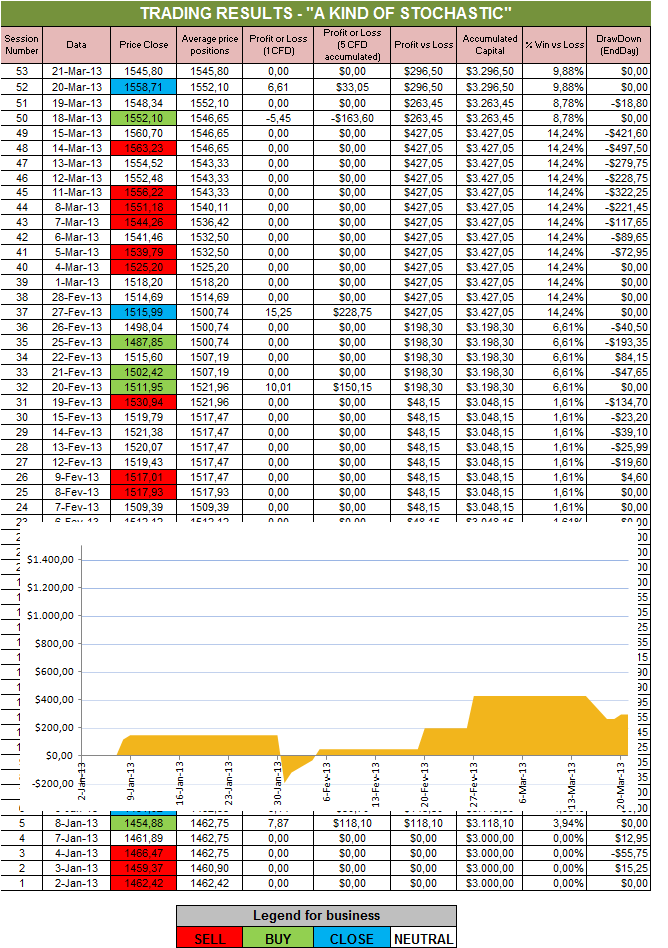The image size is (668, 948).
Task: Select red price cell 1544,26
Action: click(143, 222)
